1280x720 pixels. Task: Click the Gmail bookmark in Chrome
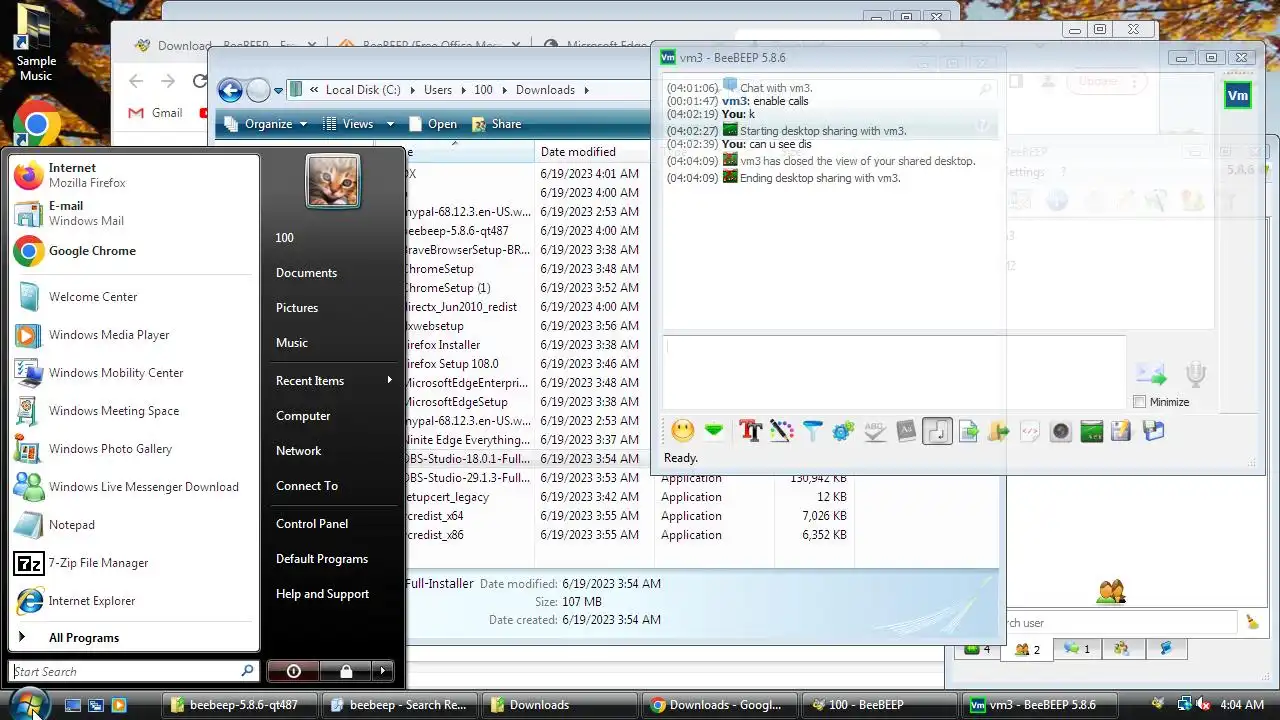156,113
